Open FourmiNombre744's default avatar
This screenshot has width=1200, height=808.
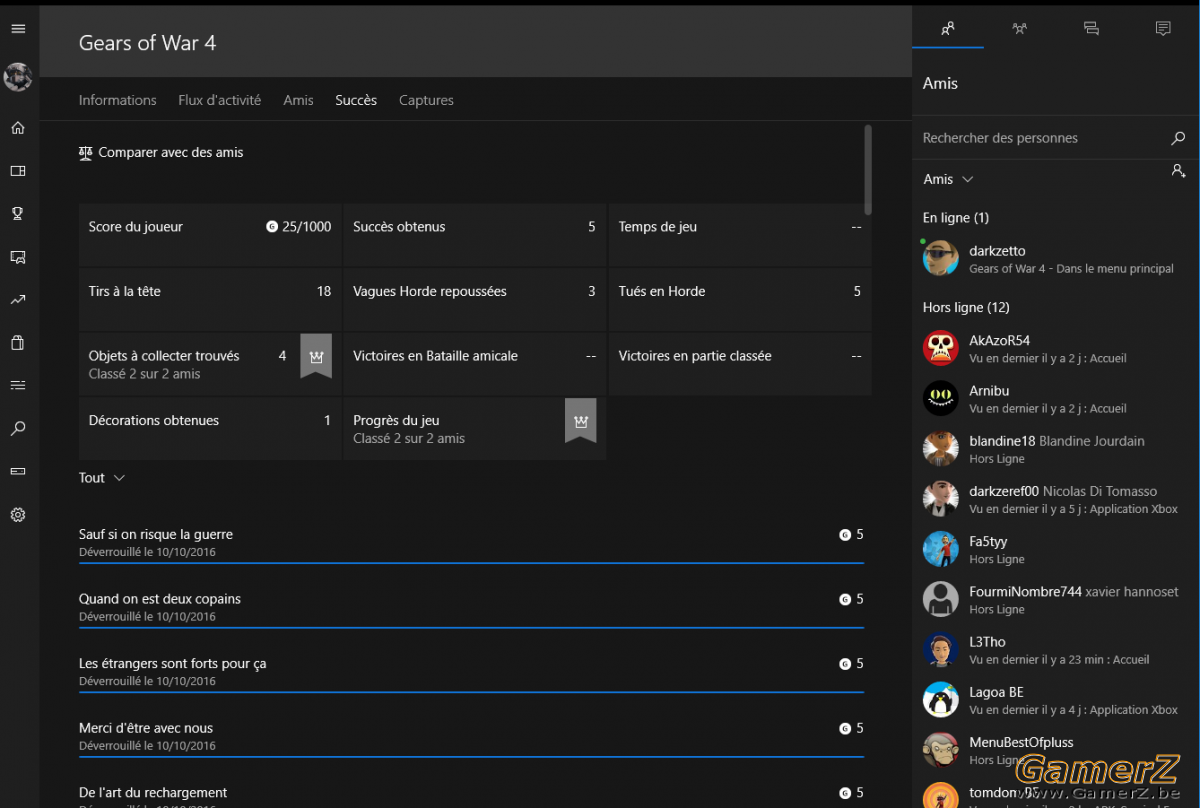point(940,599)
